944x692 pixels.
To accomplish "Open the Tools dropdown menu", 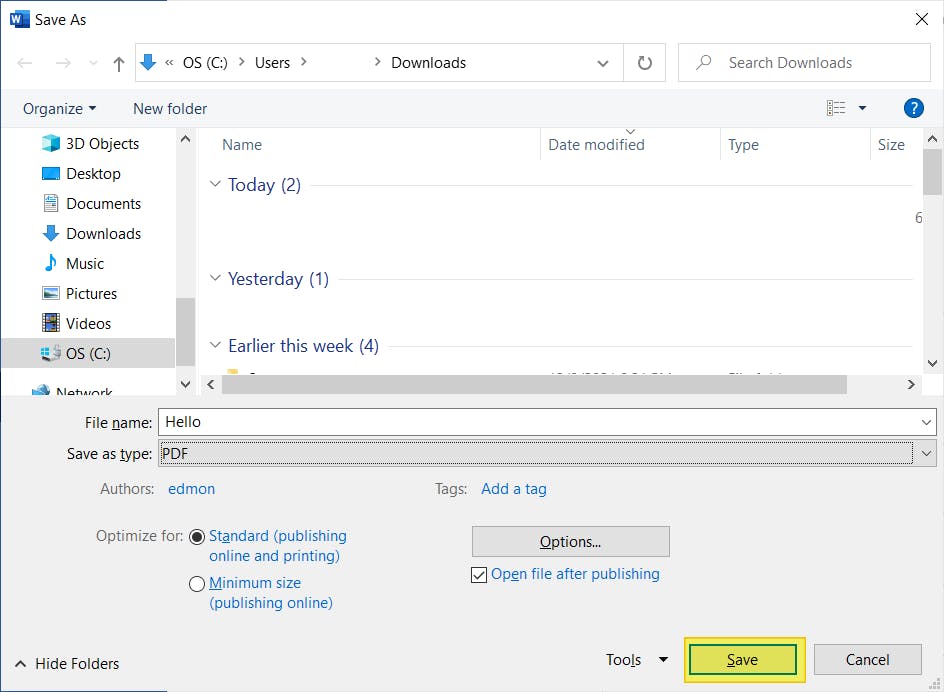I will [x=636, y=660].
